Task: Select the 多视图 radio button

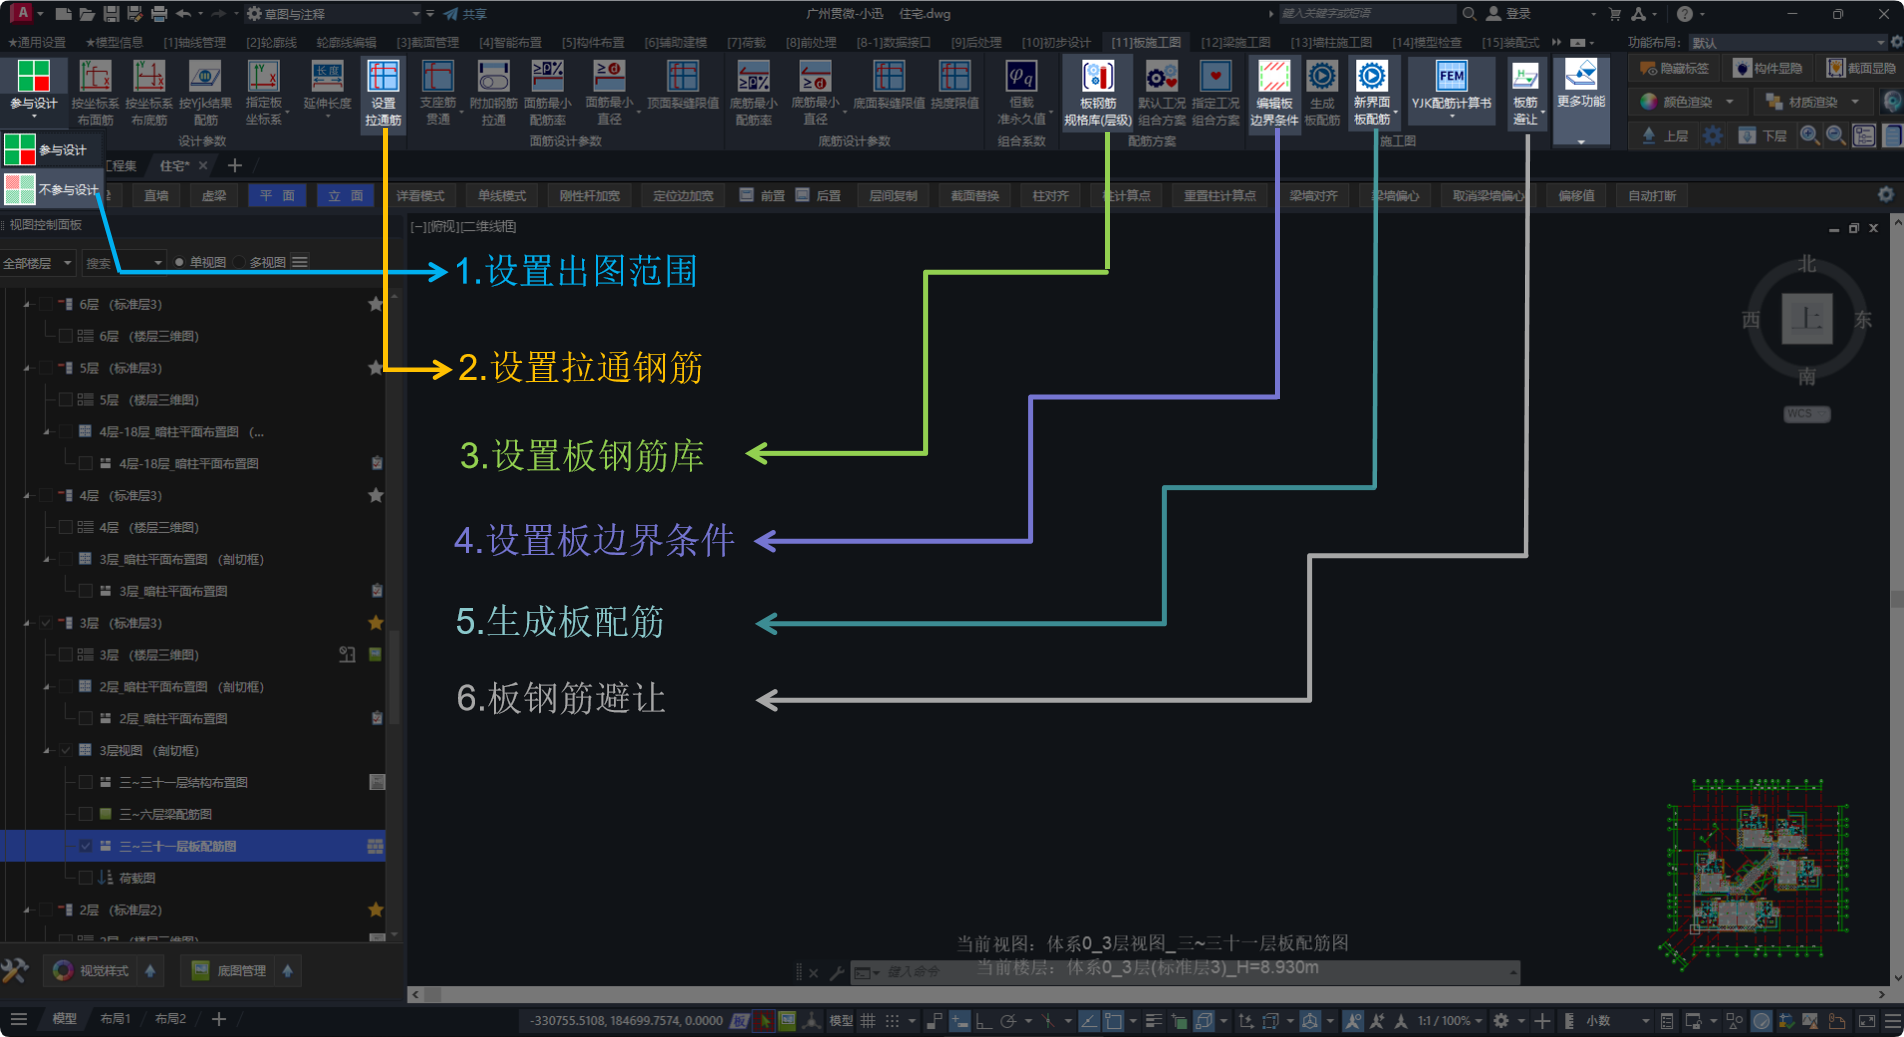Action: pyautogui.click(x=240, y=263)
